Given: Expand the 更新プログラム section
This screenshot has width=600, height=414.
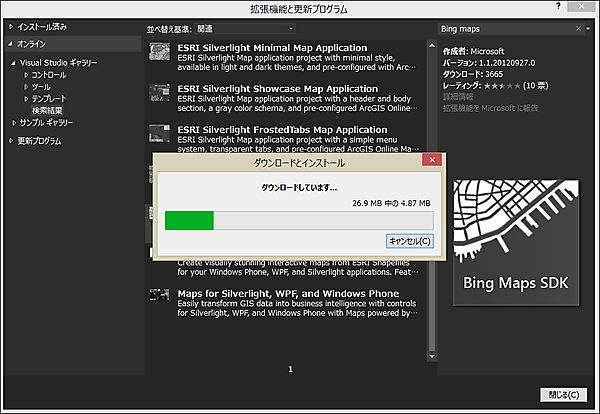Looking at the screenshot, I should pyautogui.click(x=11, y=141).
